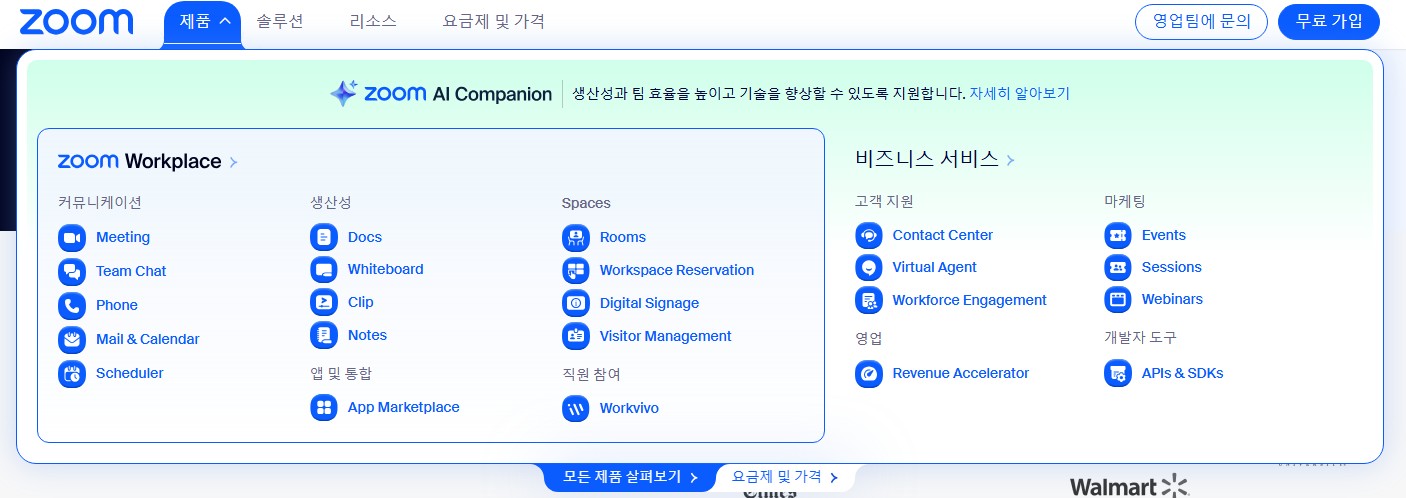
Task: Open the Contact Center link
Action: pyautogui.click(x=943, y=236)
